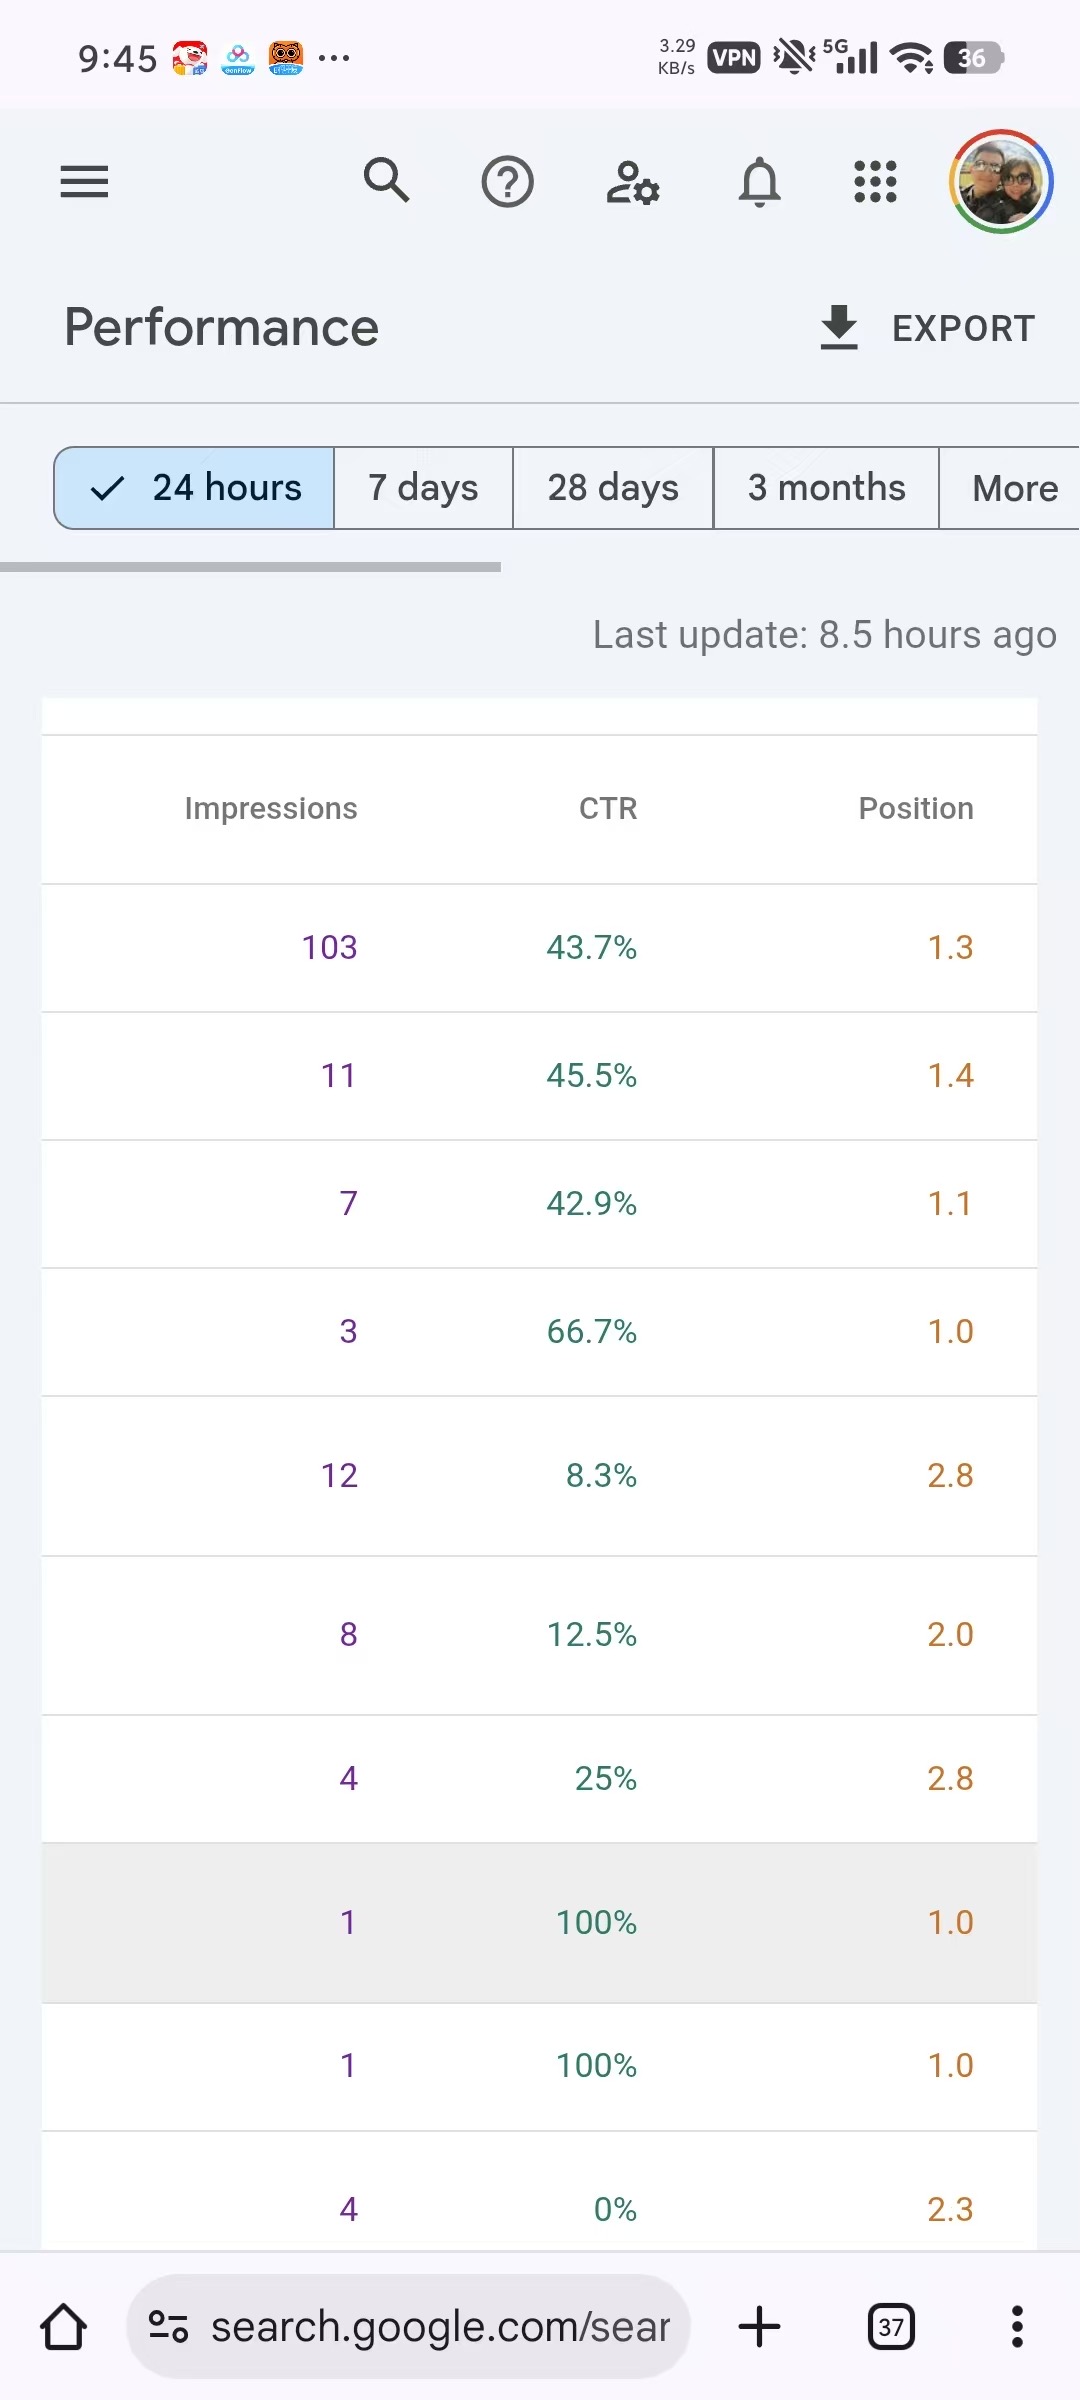Select the 24 hours date range
This screenshot has height=2400, width=1080.
(x=195, y=488)
